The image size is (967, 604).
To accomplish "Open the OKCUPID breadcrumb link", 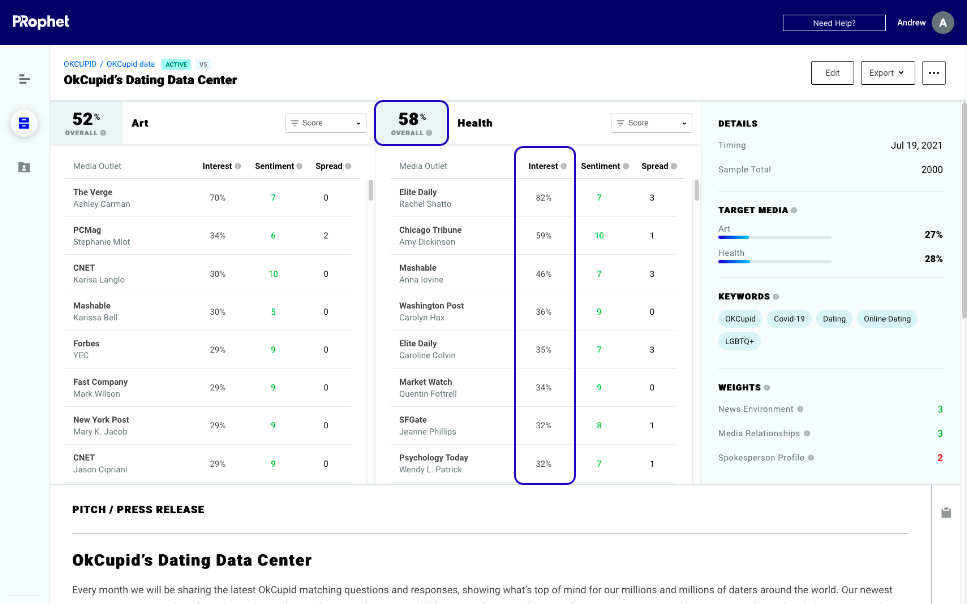I will click(x=80, y=64).
